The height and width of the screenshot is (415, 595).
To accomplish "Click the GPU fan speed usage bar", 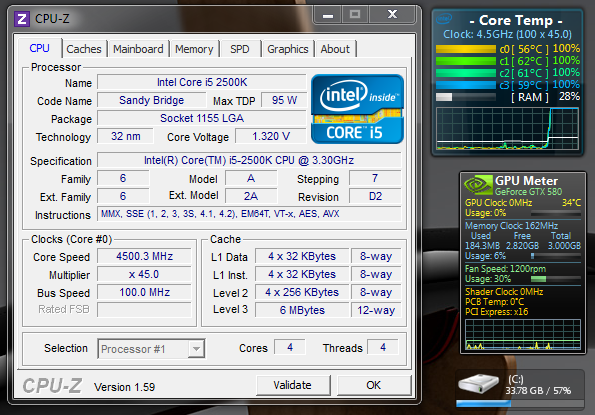I will 555,280.
